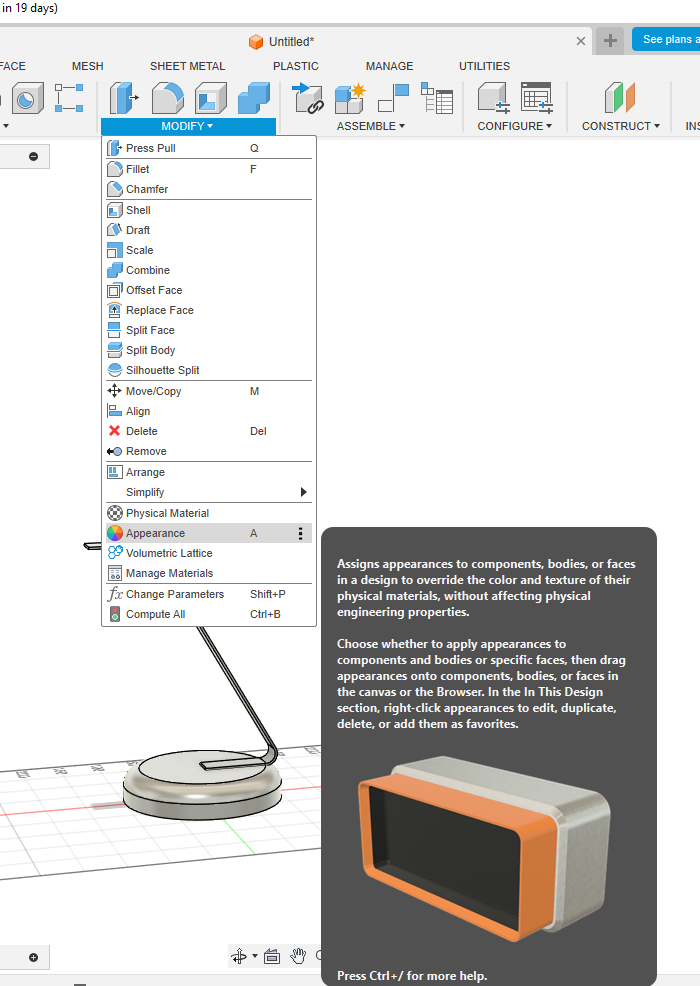700x986 pixels.
Task: Expand the Simplify submenu
Action: 208,492
